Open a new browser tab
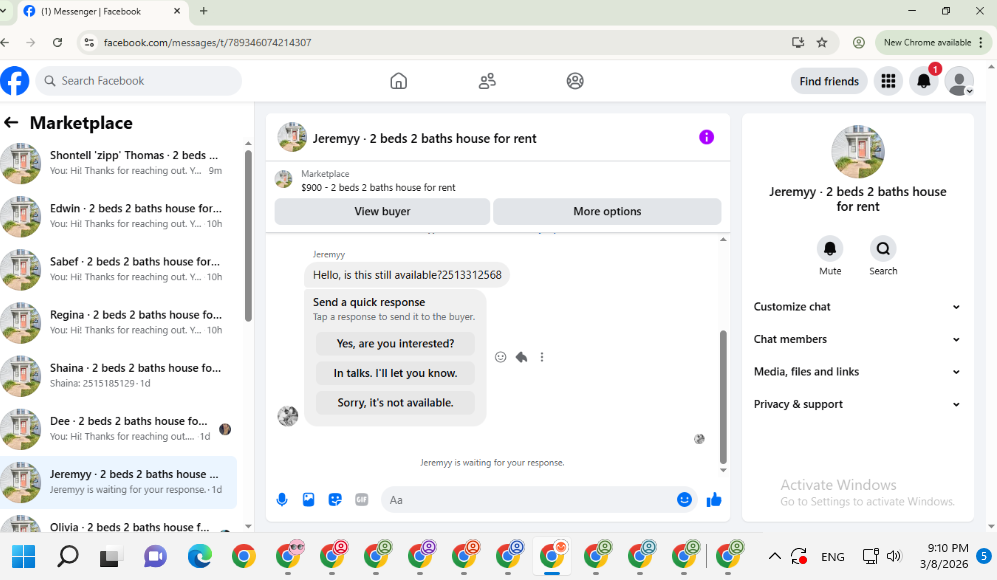 pyautogui.click(x=203, y=11)
